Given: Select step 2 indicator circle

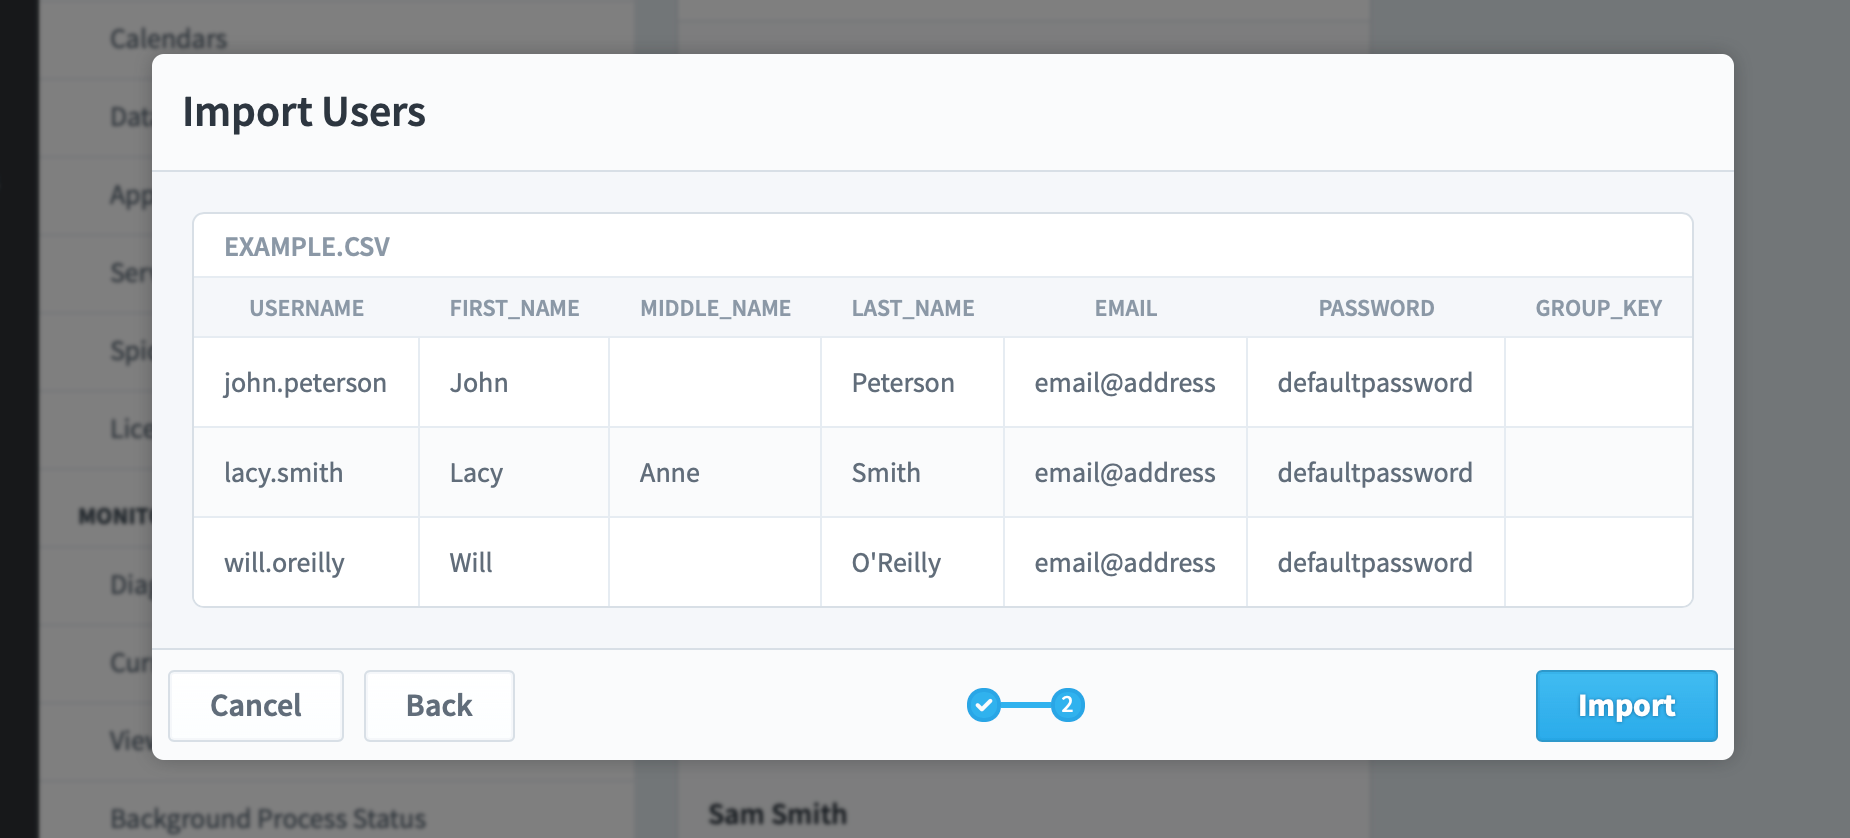Looking at the screenshot, I should click(x=1067, y=705).
